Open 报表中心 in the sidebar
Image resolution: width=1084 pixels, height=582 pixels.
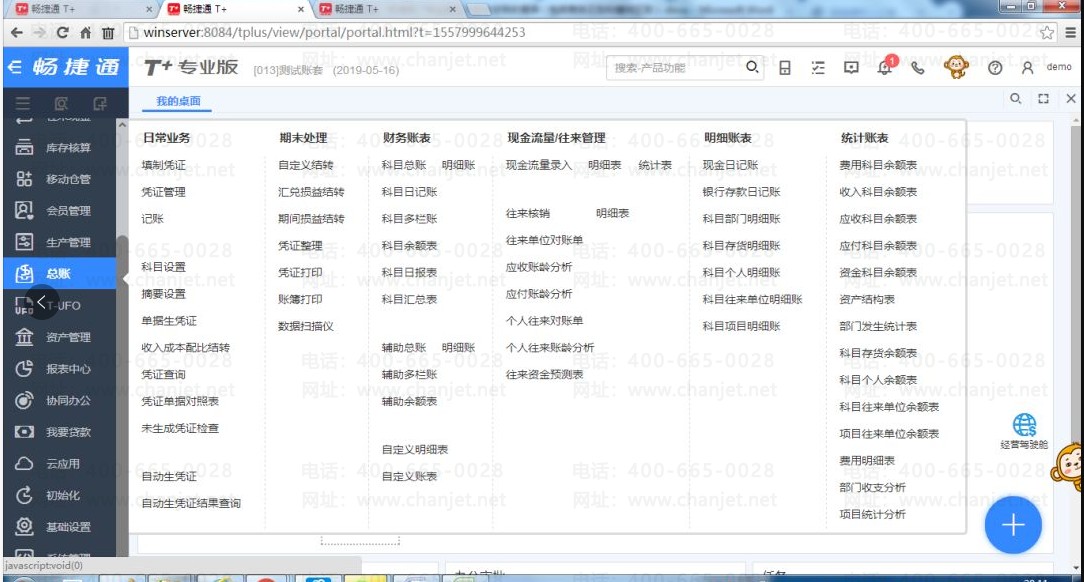59,369
